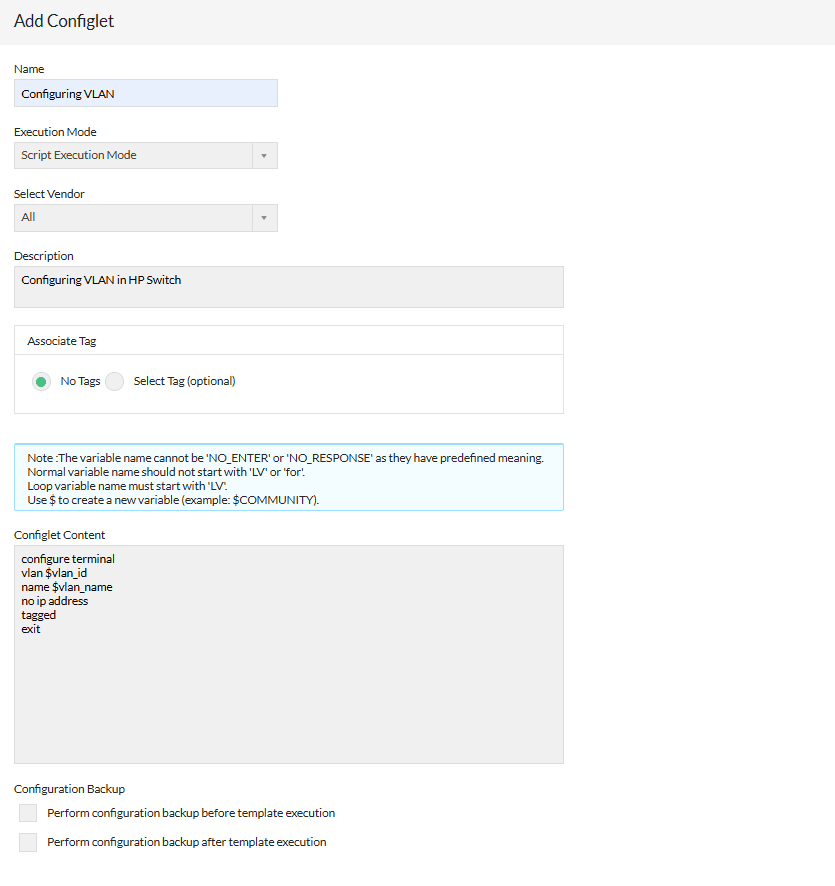
Task: Click the Associate Tag panel header
Action: (62, 341)
